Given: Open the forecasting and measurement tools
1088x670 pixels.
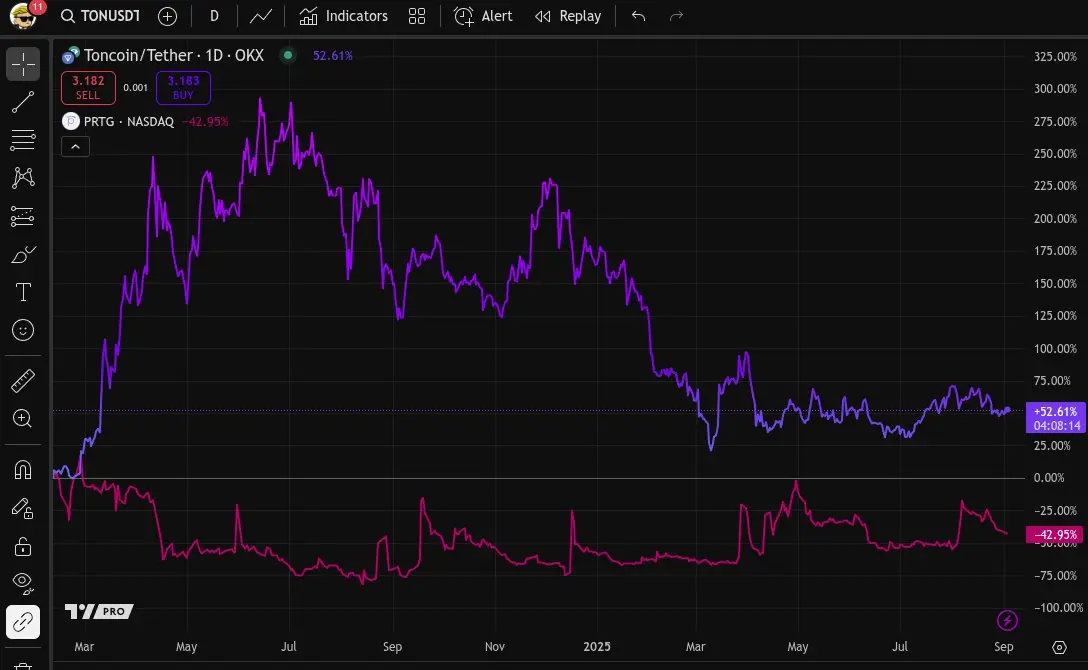Looking at the screenshot, I should (x=23, y=216).
